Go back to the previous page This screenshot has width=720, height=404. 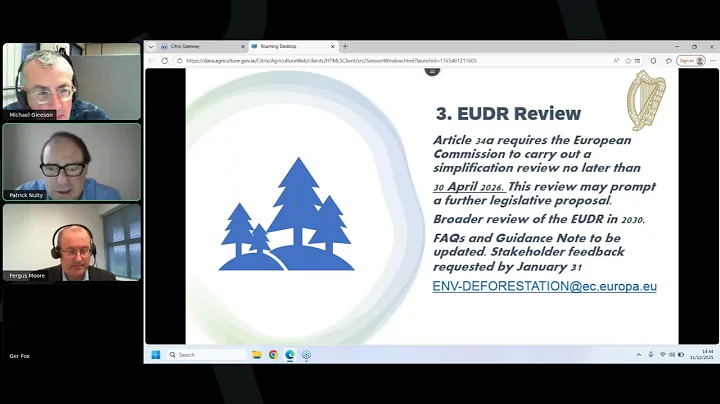coord(151,61)
